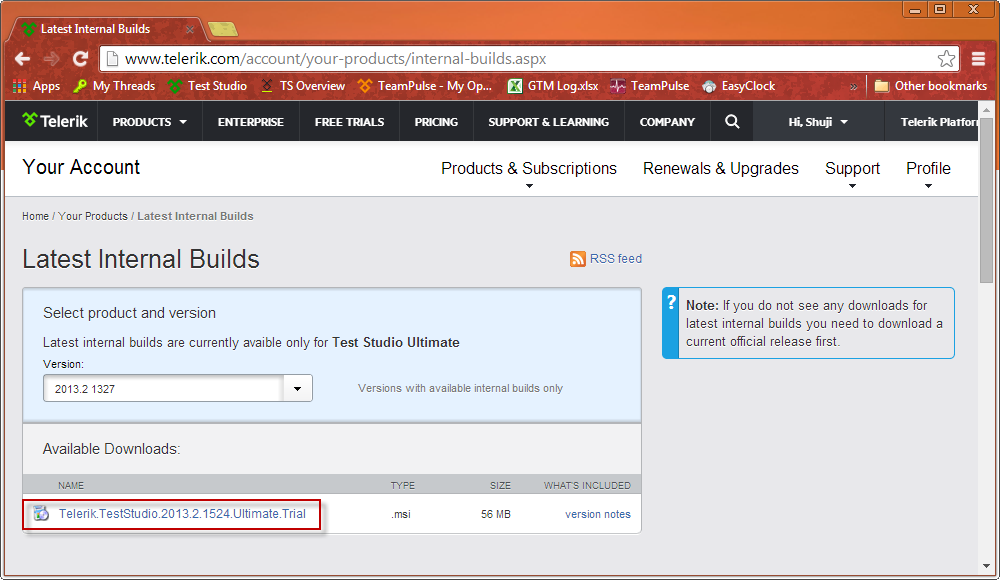1000x580 pixels.
Task: Open the FREE TRIALS menu item
Action: 349,122
